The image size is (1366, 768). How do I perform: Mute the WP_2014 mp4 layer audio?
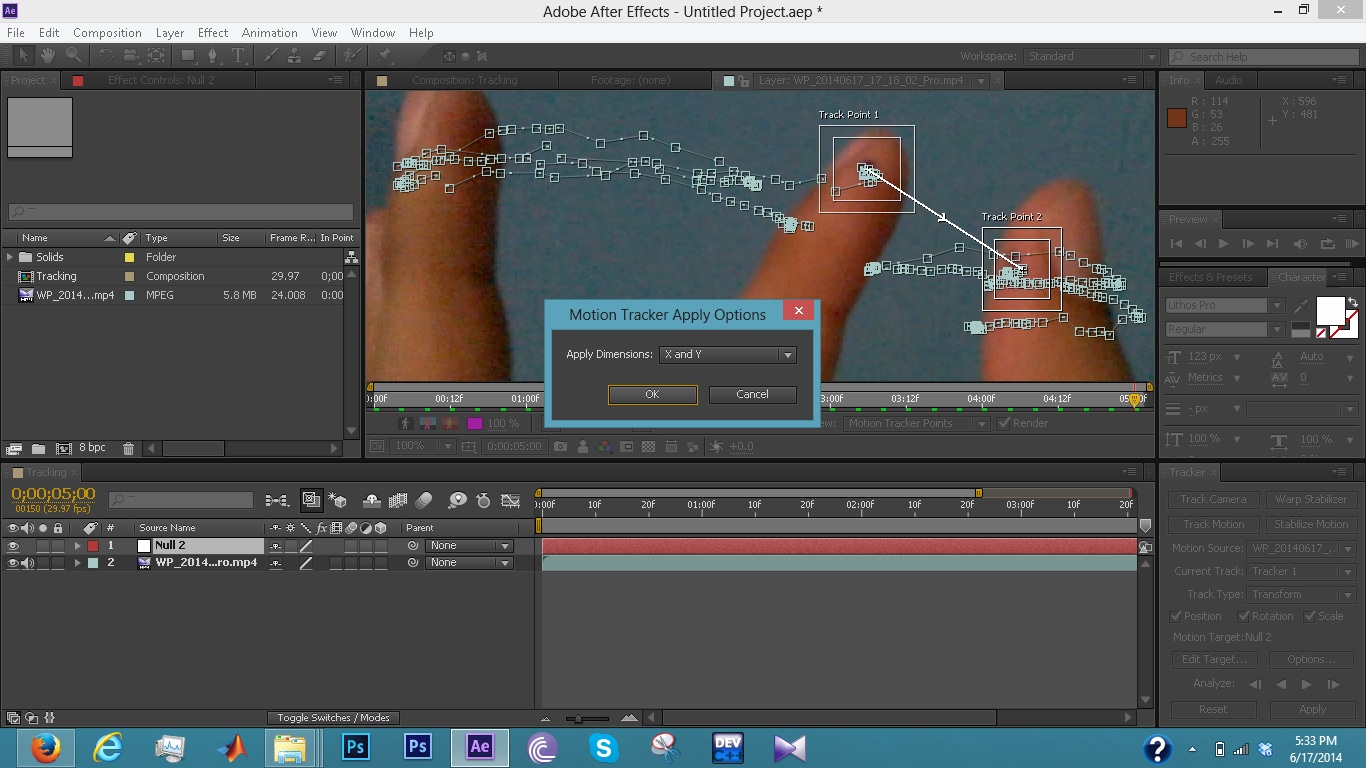pos(27,563)
